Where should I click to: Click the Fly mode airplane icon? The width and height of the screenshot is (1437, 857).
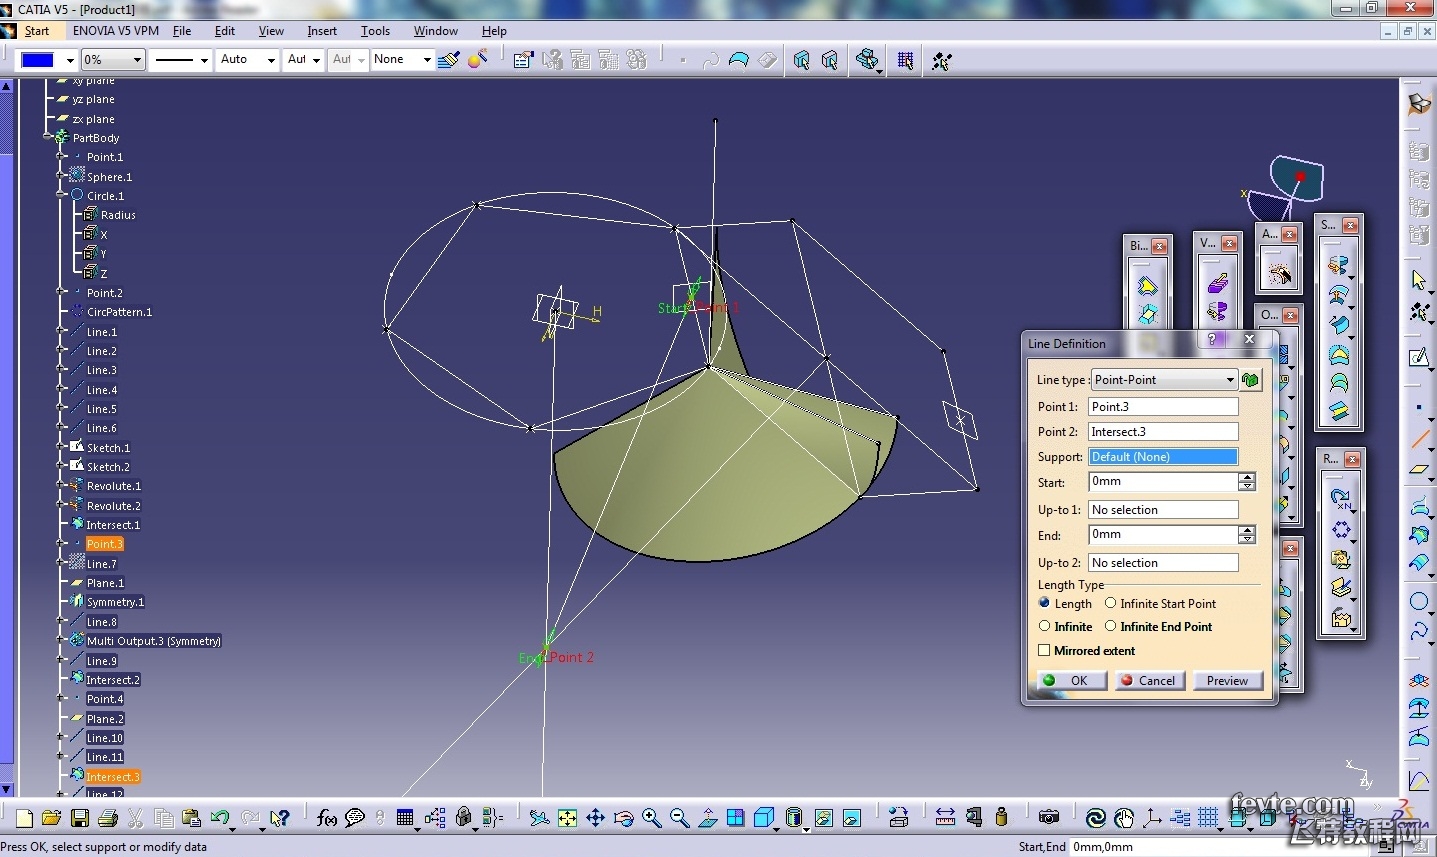[539, 818]
